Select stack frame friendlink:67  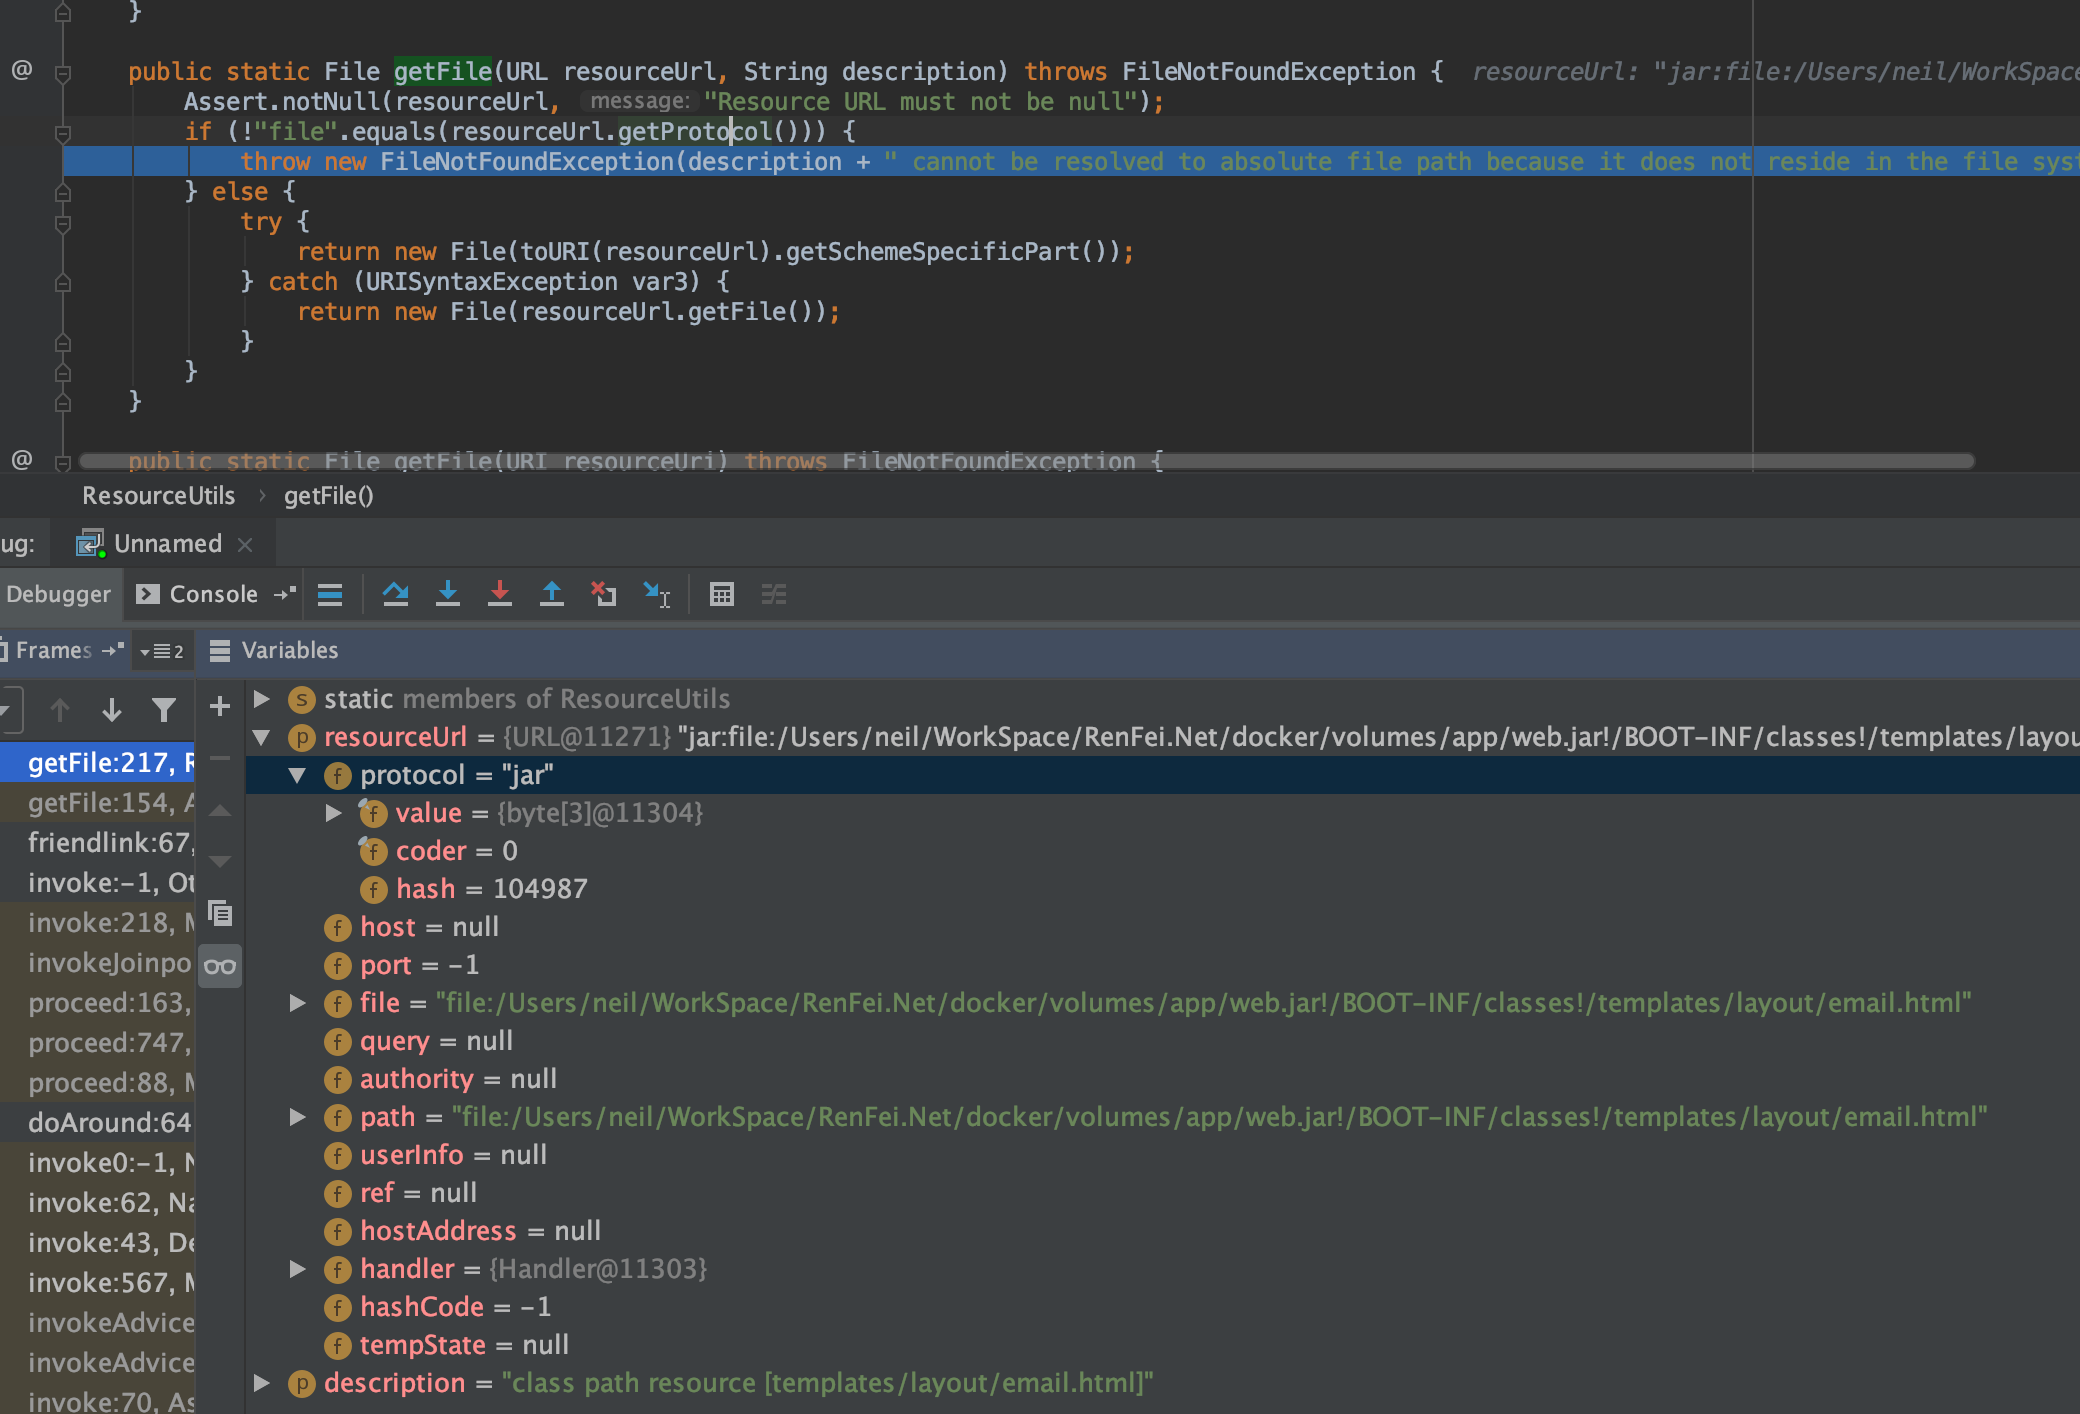point(97,843)
